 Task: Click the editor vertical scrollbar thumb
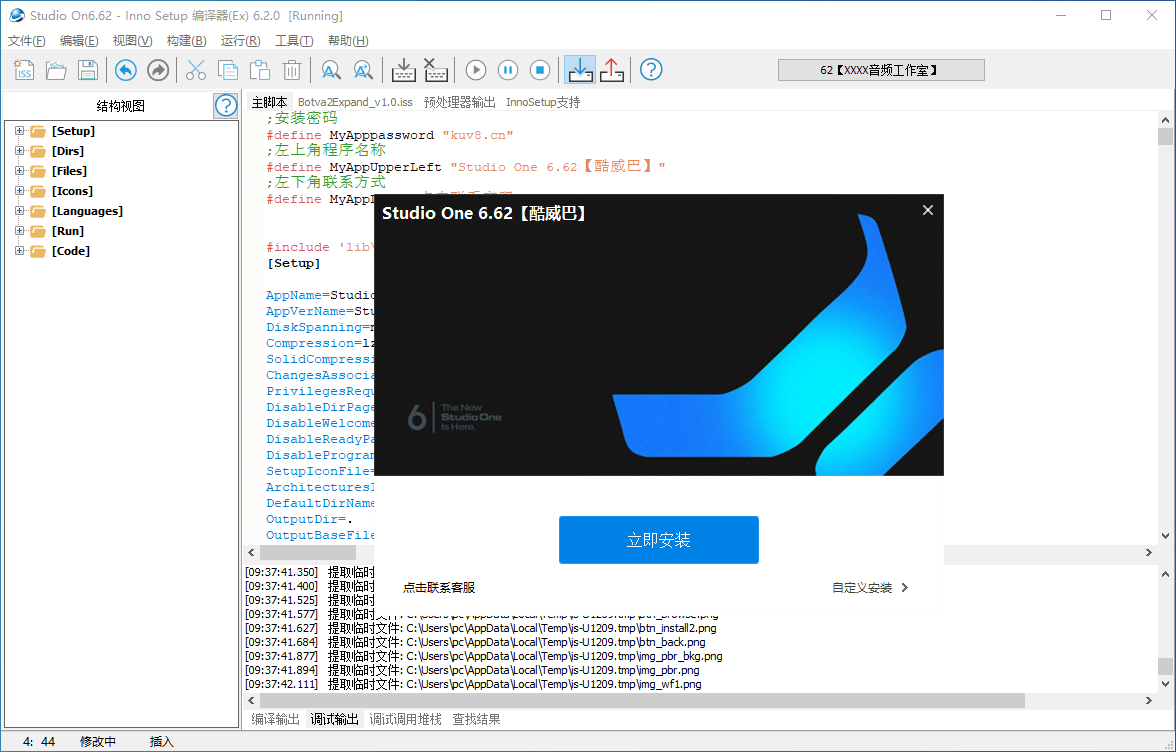pos(1165,136)
